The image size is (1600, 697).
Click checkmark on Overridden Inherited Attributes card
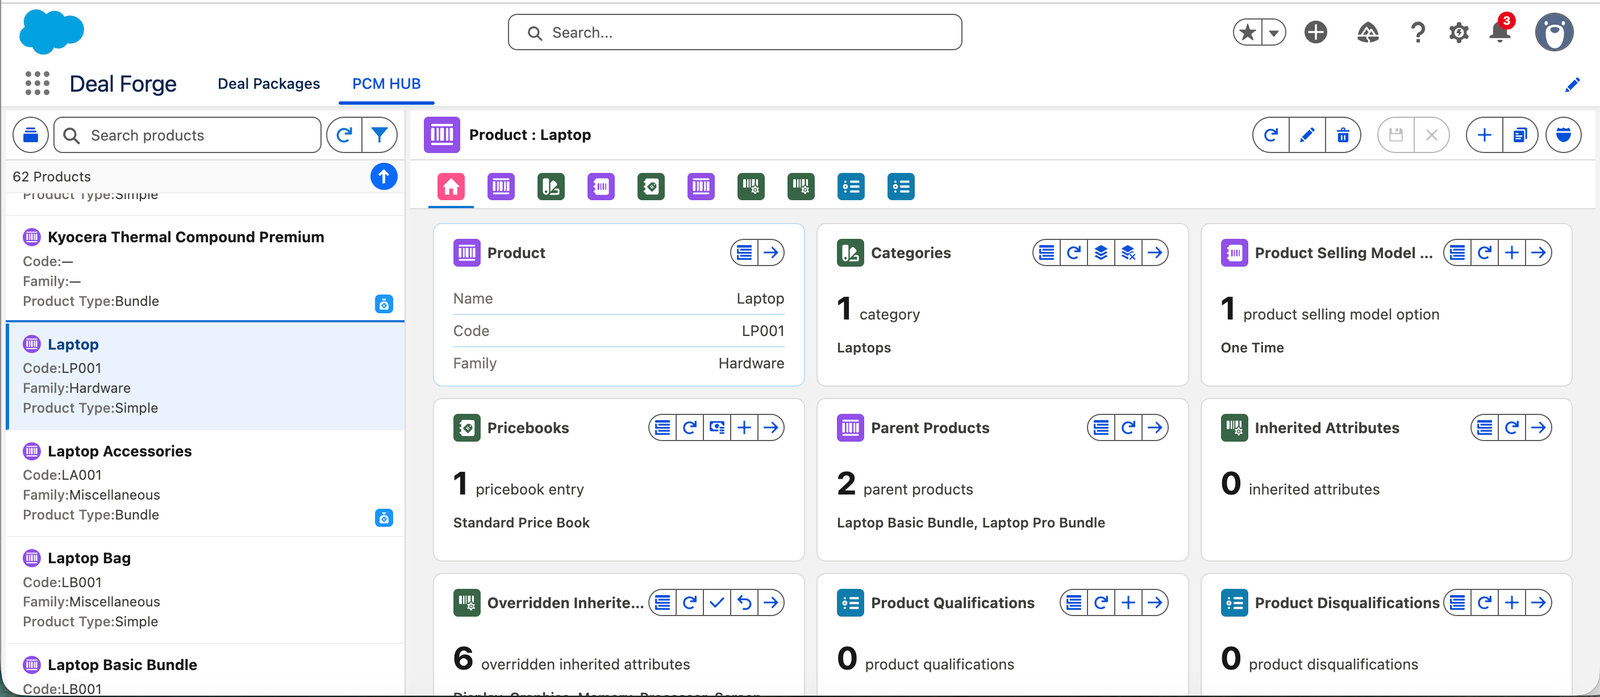point(717,603)
